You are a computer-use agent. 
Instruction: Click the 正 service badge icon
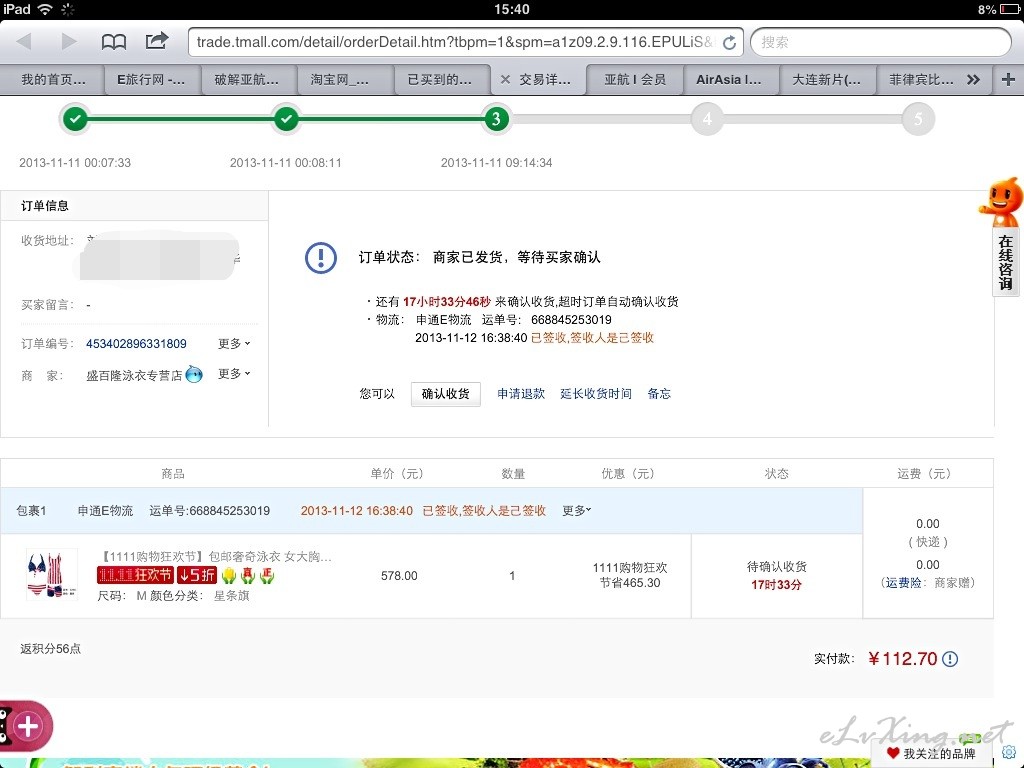pyautogui.click(x=267, y=575)
